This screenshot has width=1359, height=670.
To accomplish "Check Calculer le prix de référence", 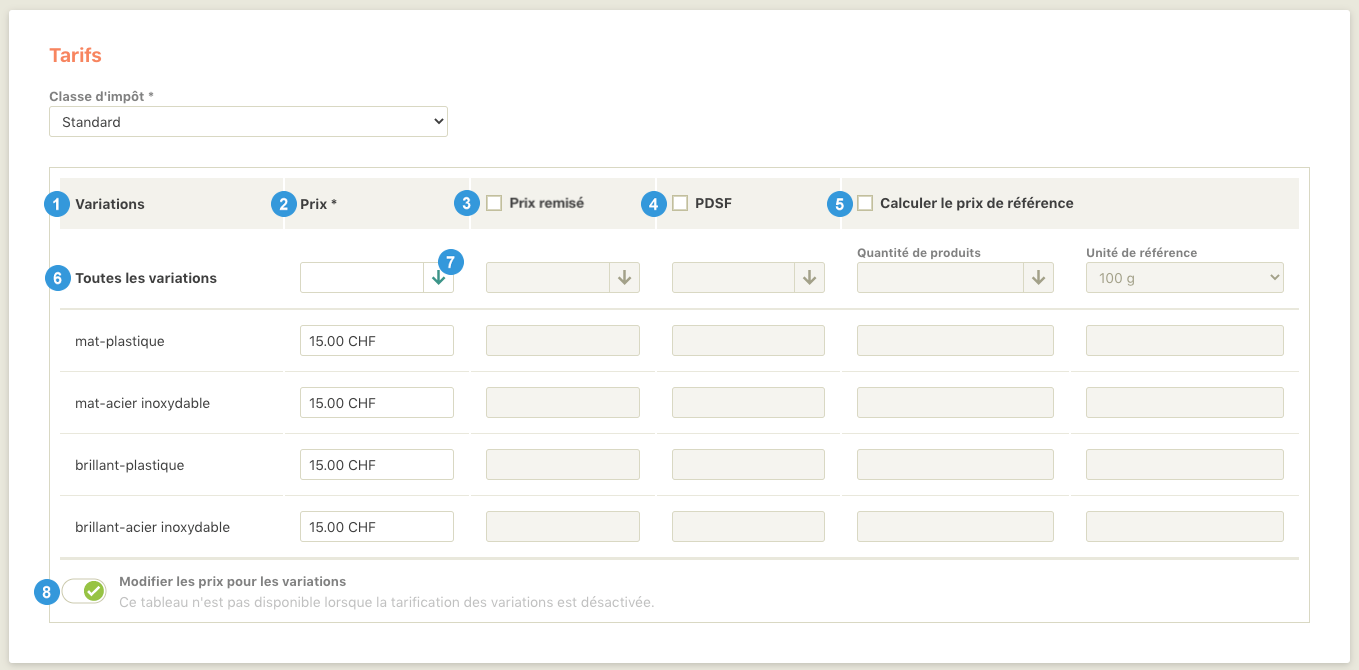I will tap(865, 203).
